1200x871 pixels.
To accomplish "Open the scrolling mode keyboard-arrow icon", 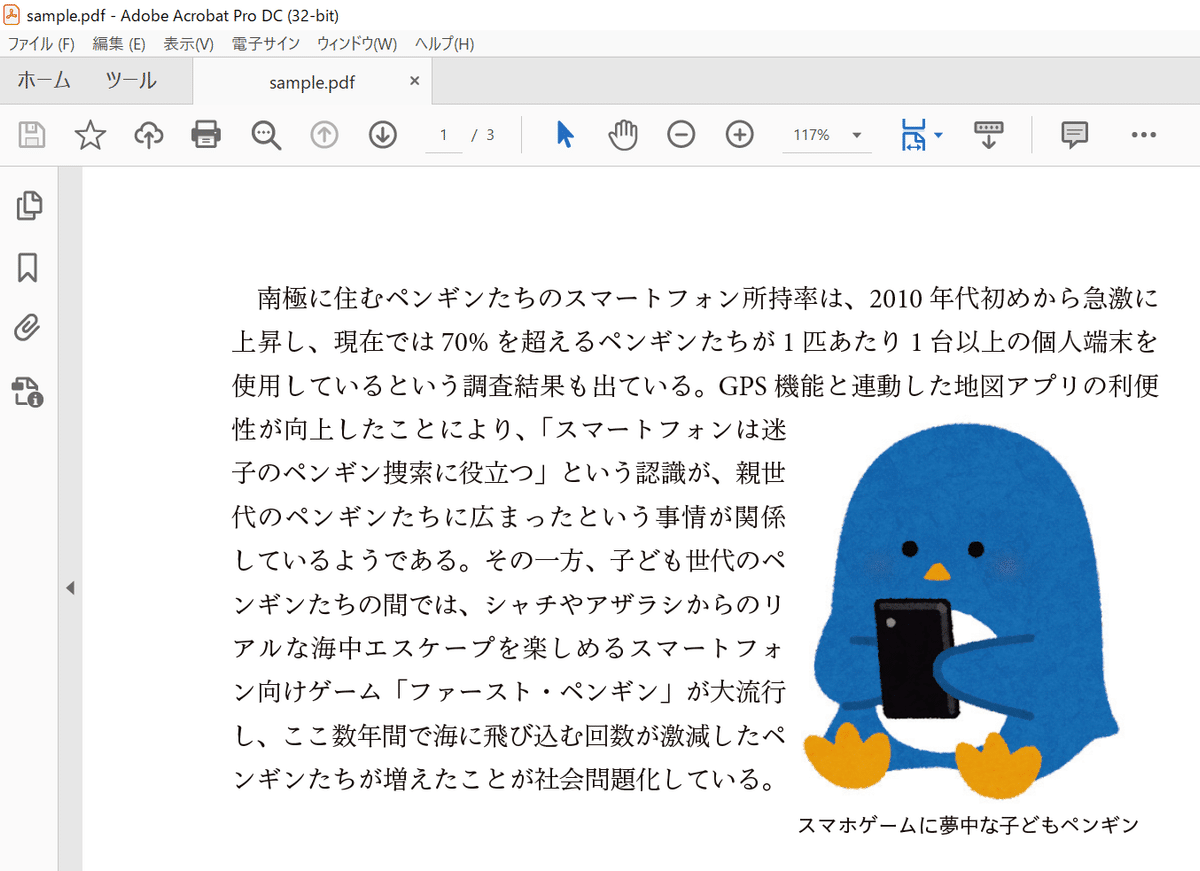I will click(988, 134).
